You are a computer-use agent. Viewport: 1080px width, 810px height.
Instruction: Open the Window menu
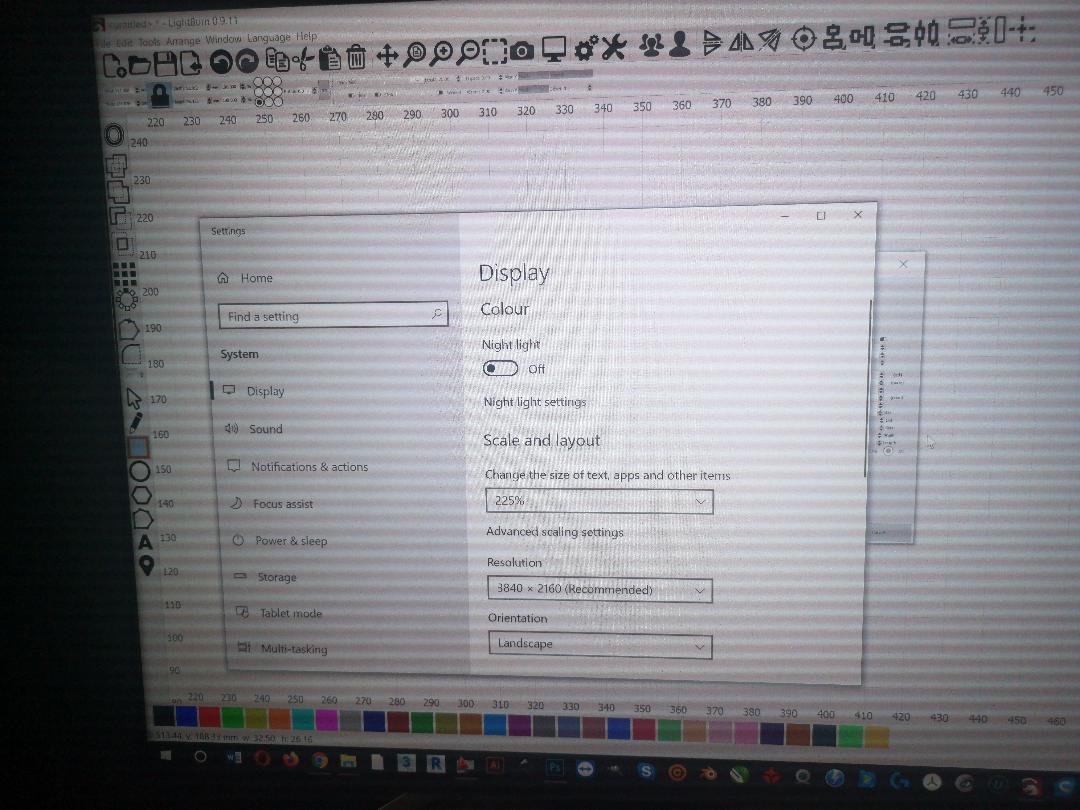click(223, 39)
